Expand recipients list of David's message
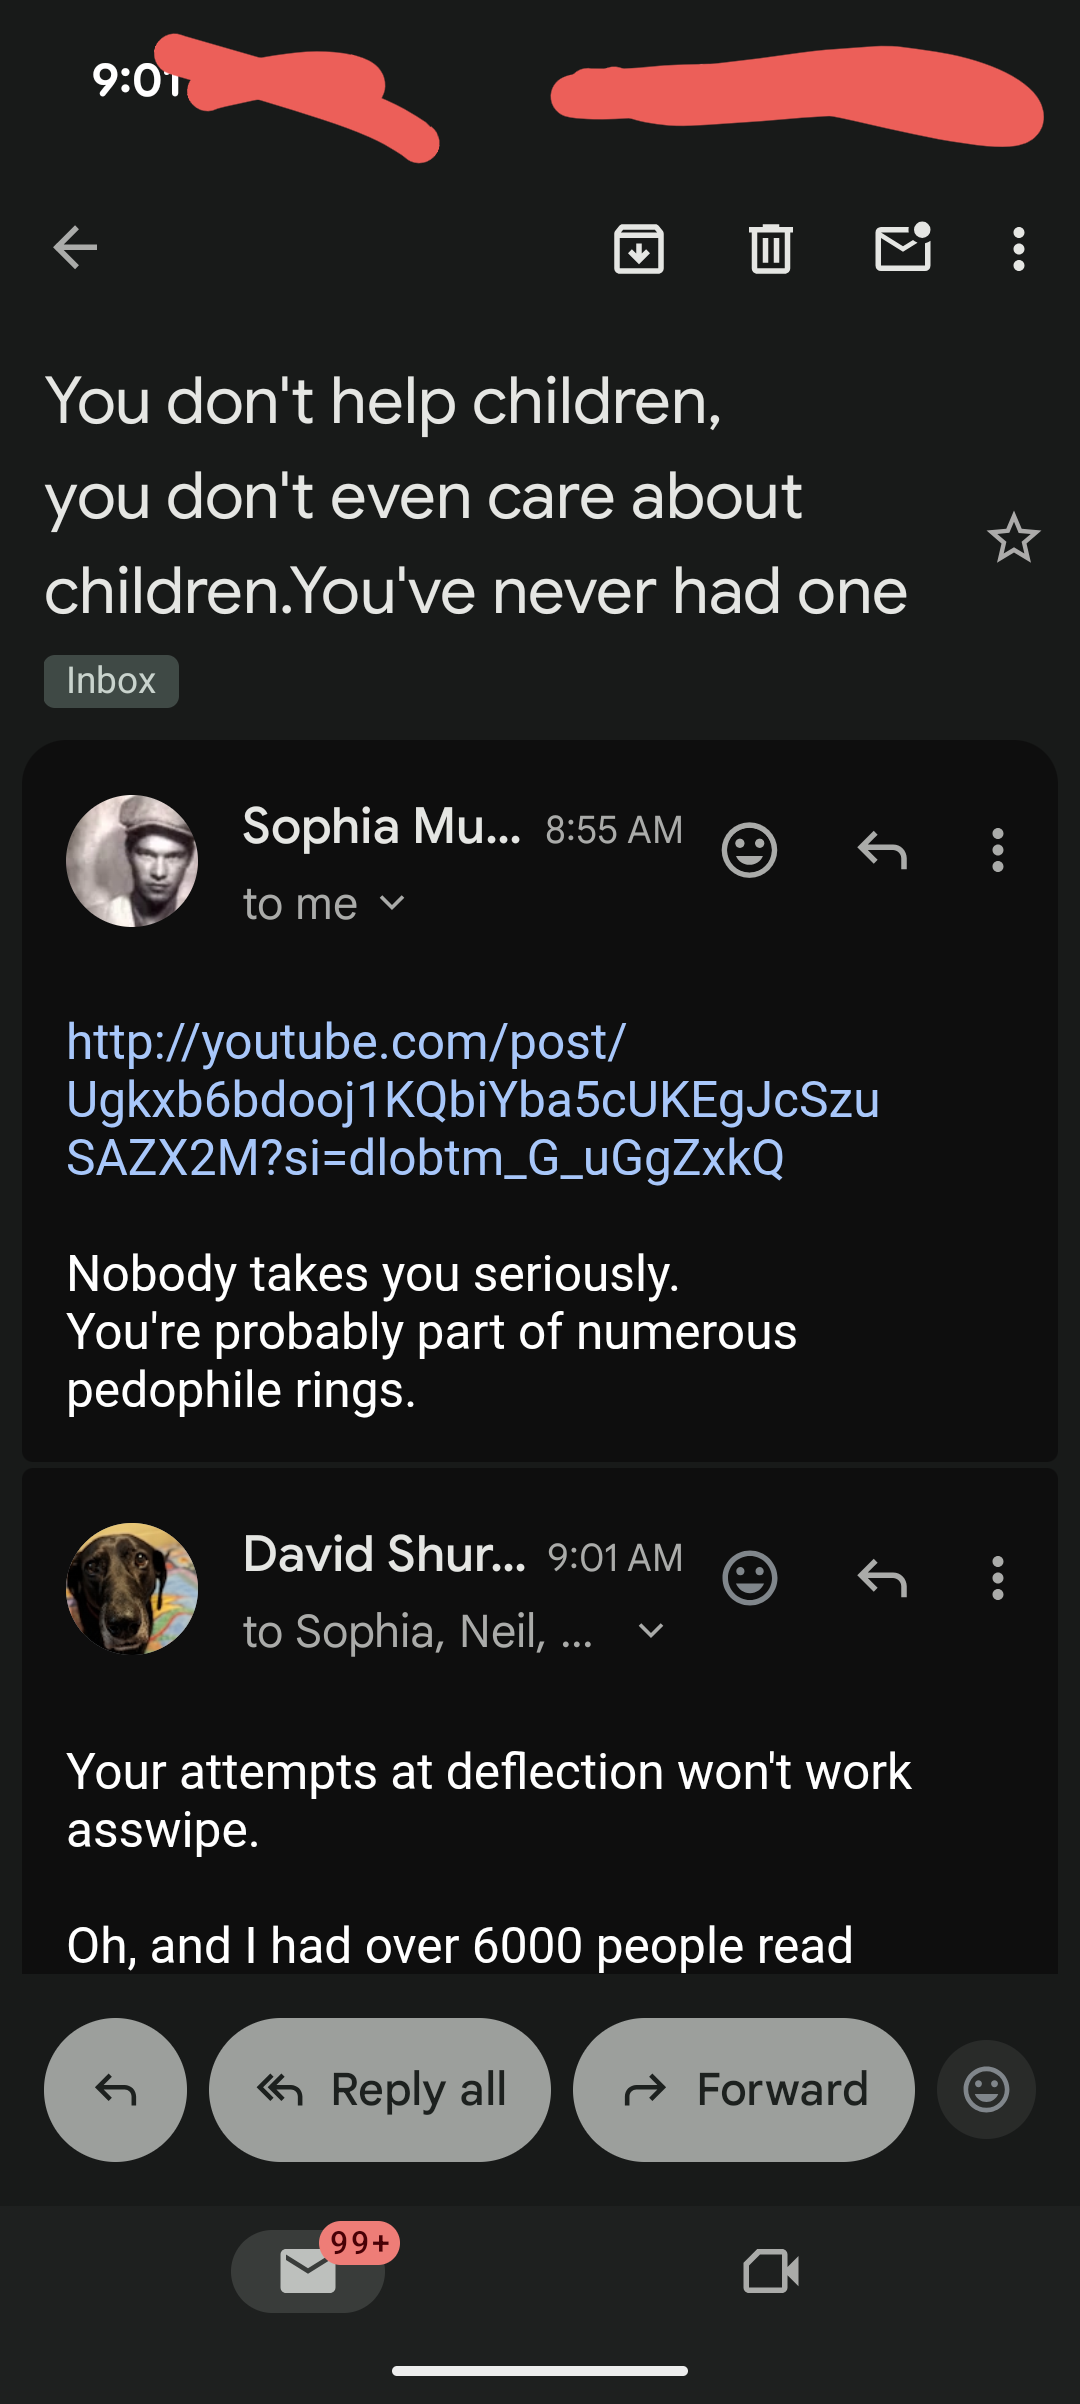The image size is (1080, 2404). coord(650,1632)
